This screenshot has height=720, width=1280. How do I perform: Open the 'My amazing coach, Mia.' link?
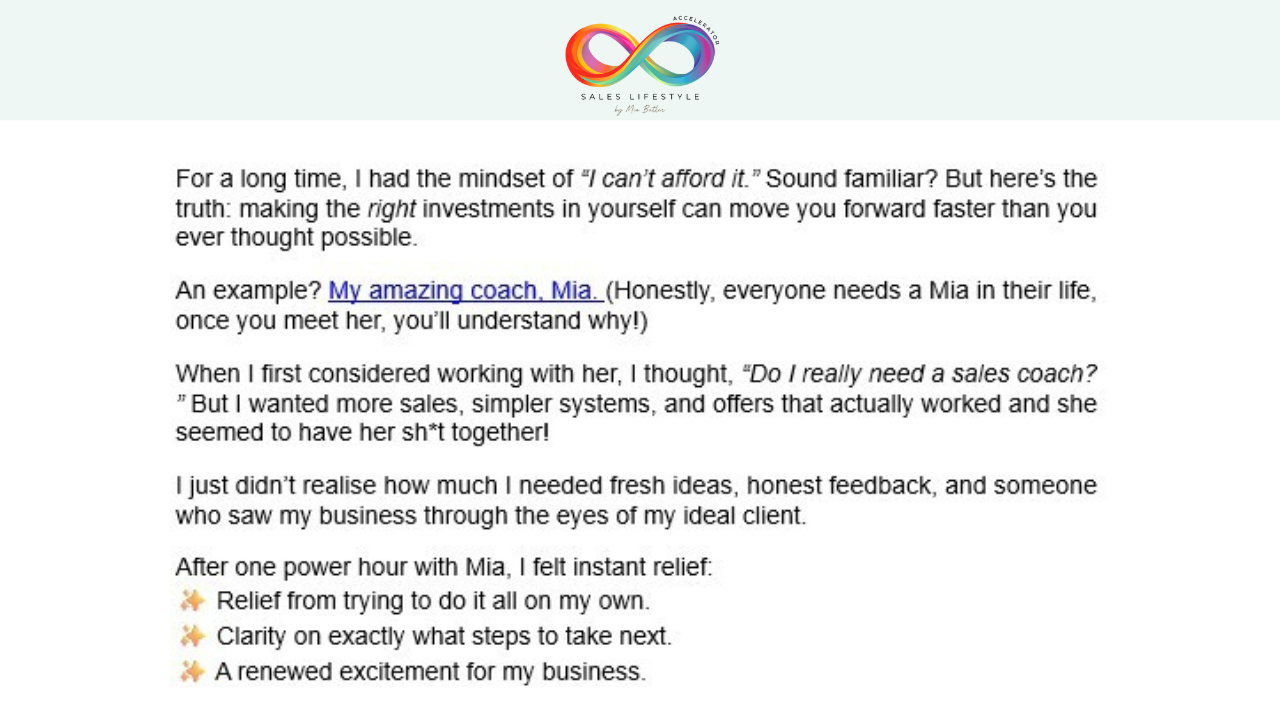click(x=466, y=291)
